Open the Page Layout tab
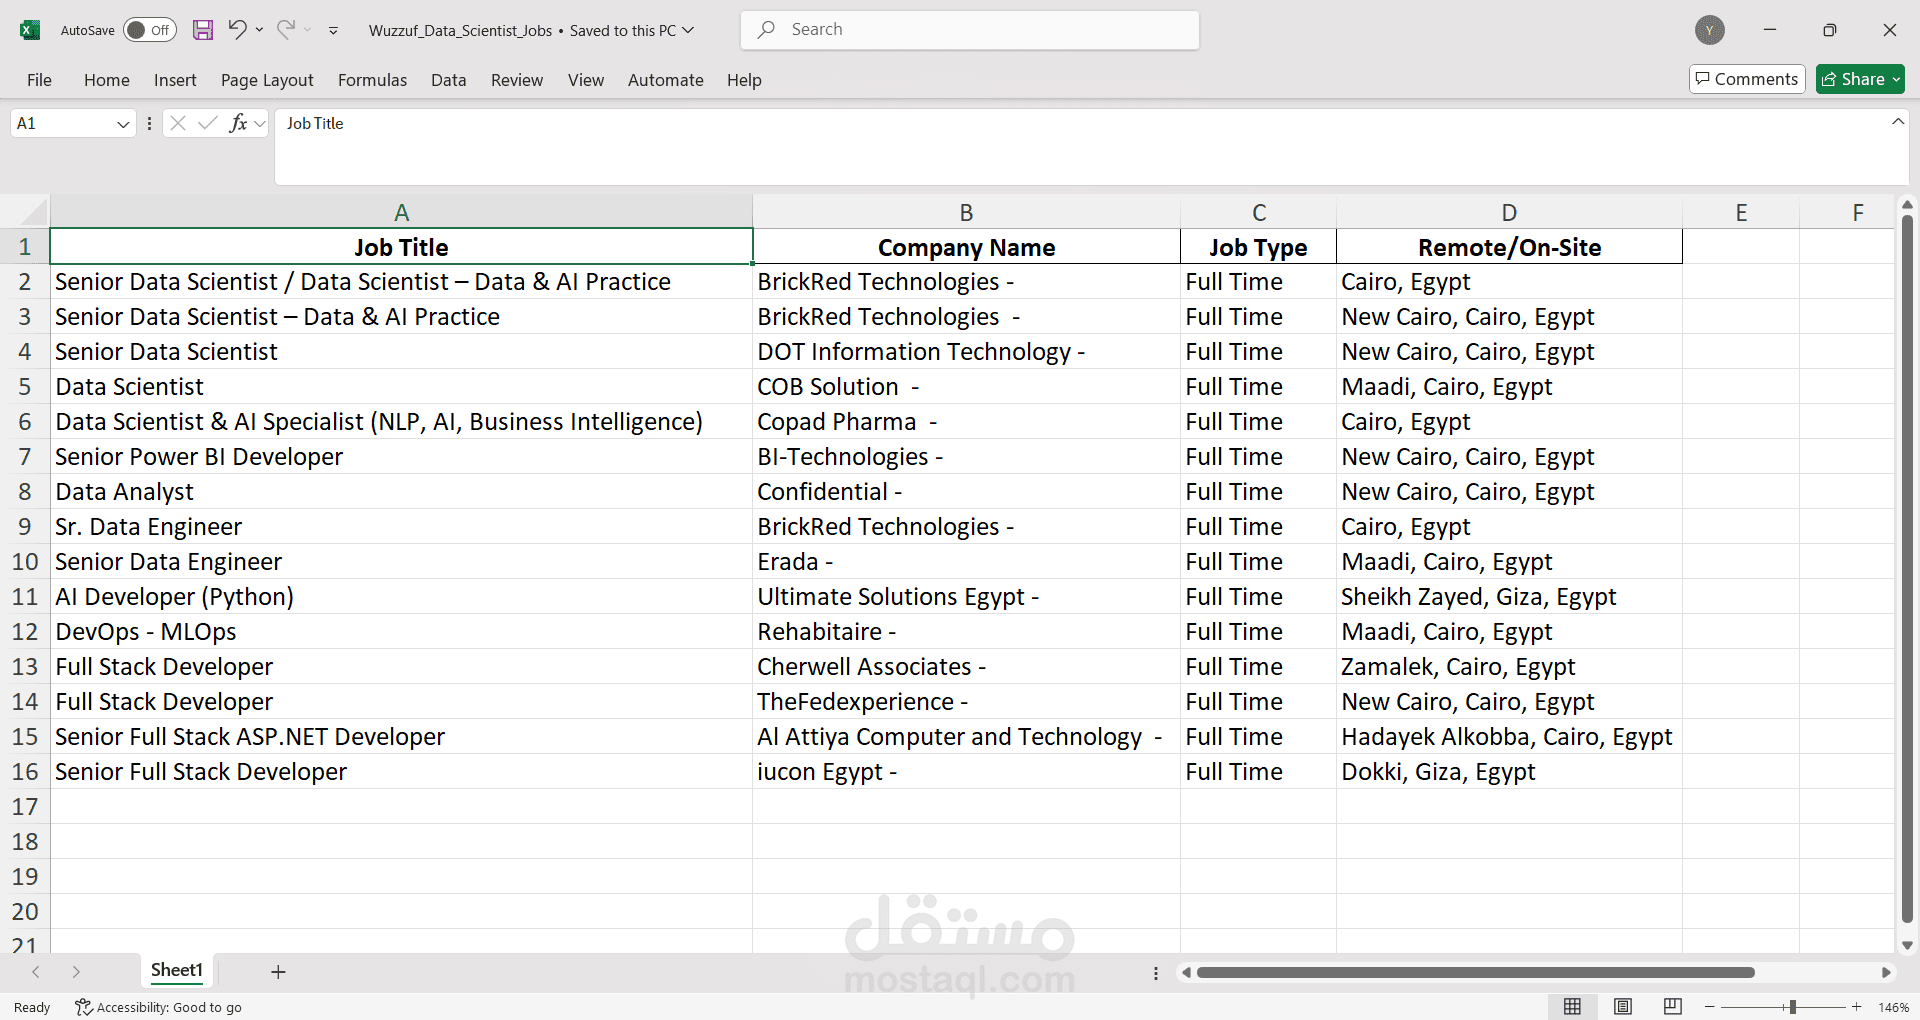This screenshot has height=1020, width=1920. pyautogui.click(x=267, y=80)
